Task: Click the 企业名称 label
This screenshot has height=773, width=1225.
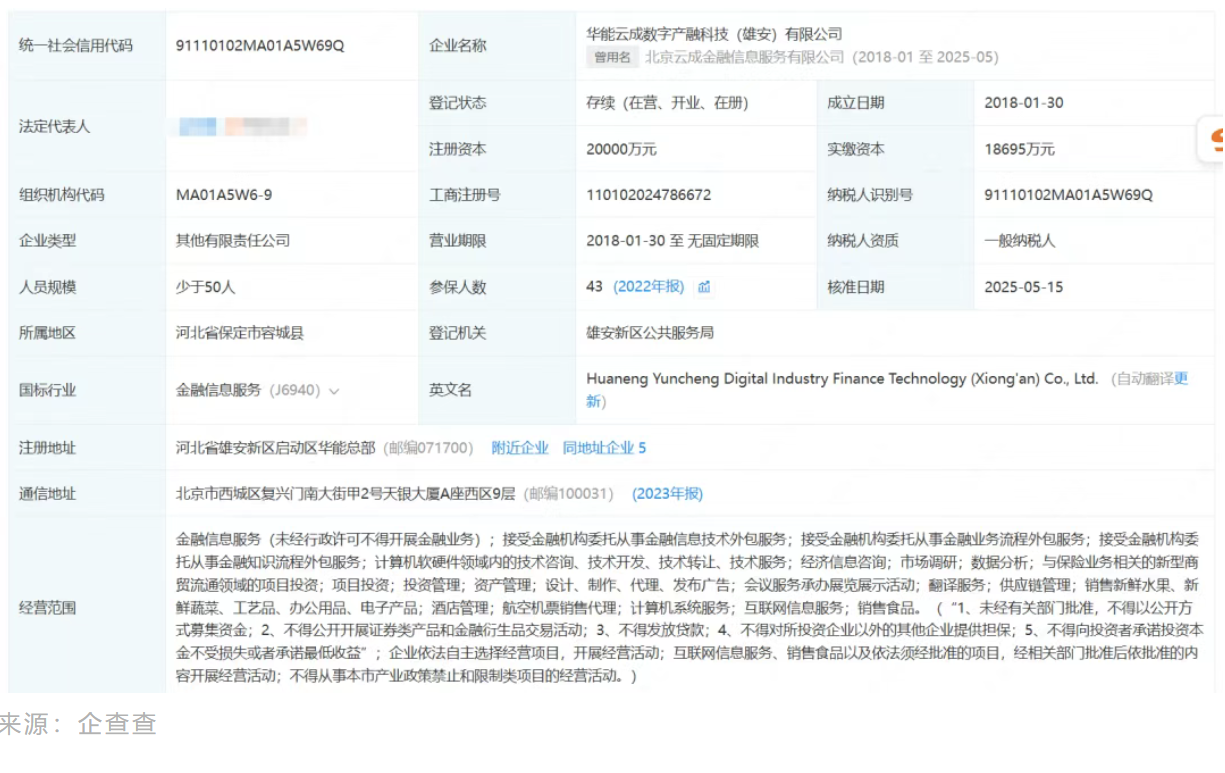Action: tap(458, 45)
